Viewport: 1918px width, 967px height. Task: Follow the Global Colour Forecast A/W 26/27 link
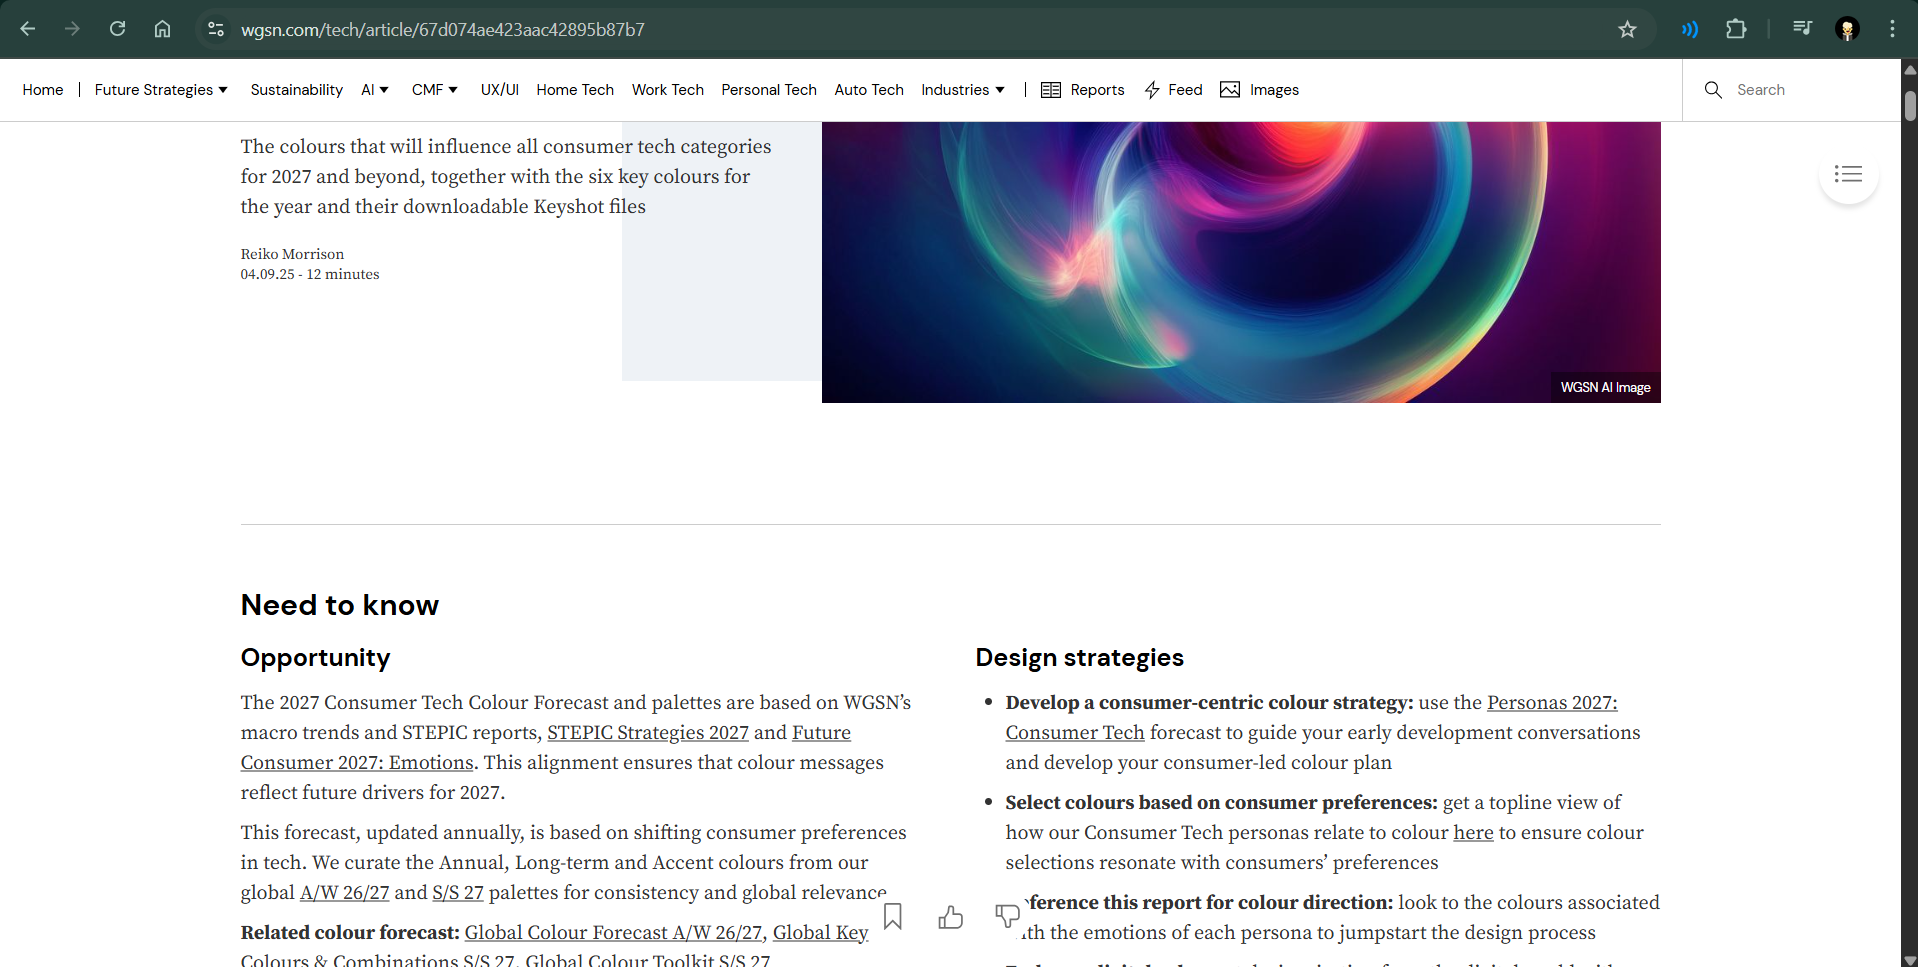tap(613, 933)
